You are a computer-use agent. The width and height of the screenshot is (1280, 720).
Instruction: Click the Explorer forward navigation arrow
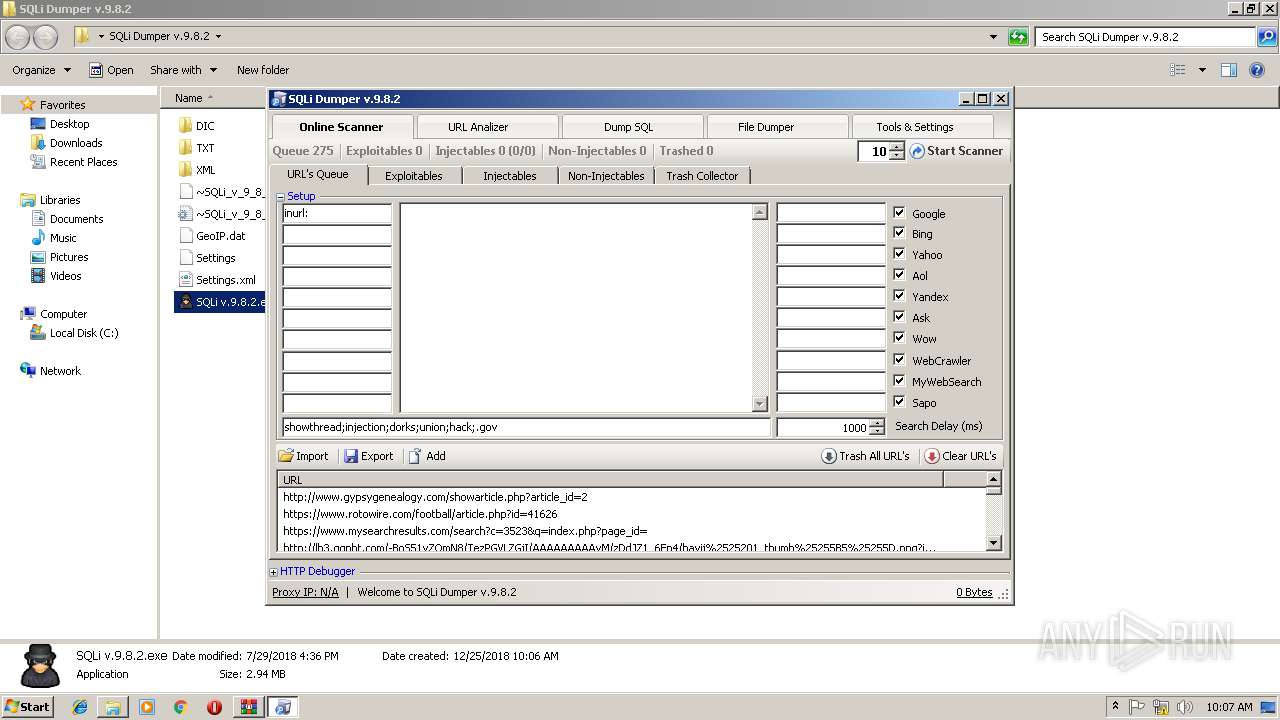(x=46, y=37)
